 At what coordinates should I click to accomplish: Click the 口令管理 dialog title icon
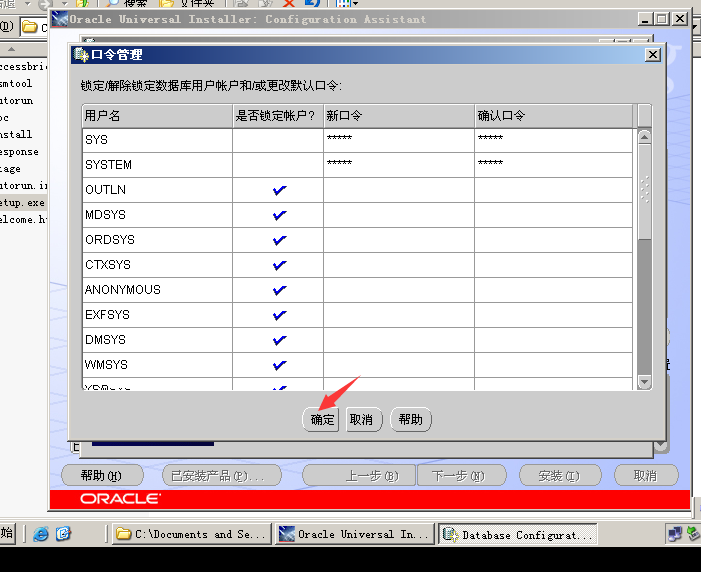[81, 55]
